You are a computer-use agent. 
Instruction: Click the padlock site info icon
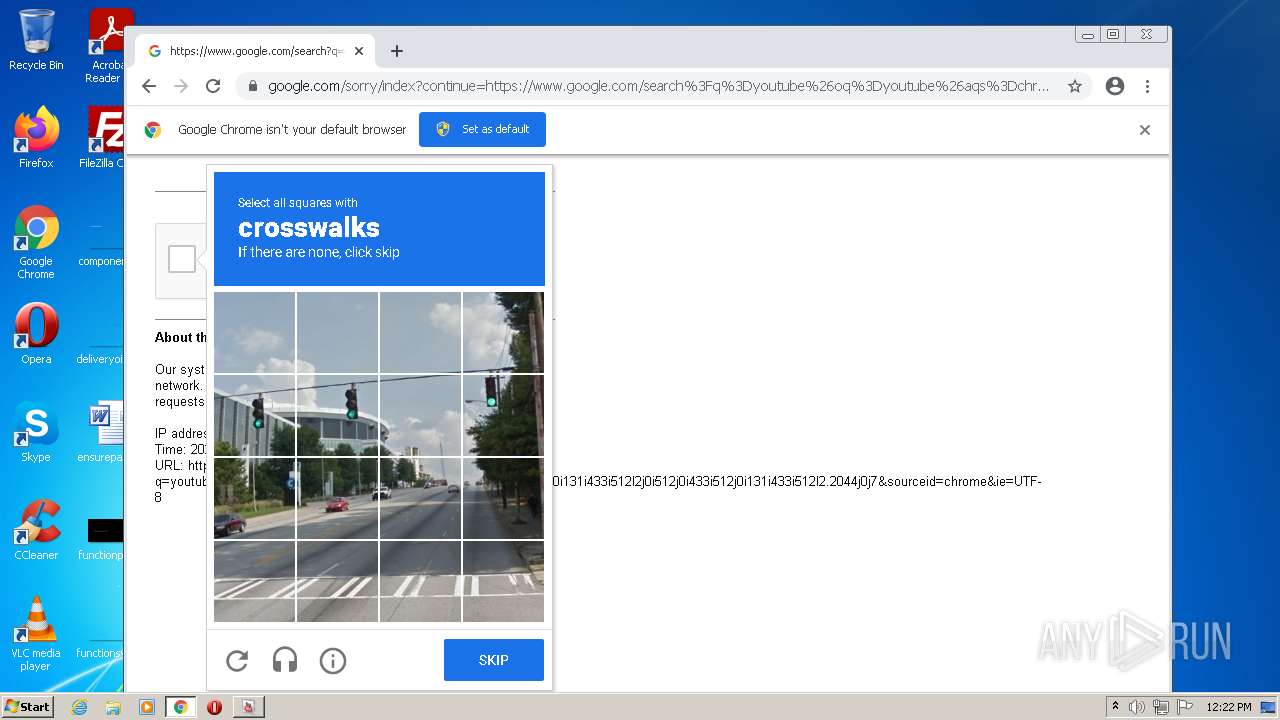253,86
